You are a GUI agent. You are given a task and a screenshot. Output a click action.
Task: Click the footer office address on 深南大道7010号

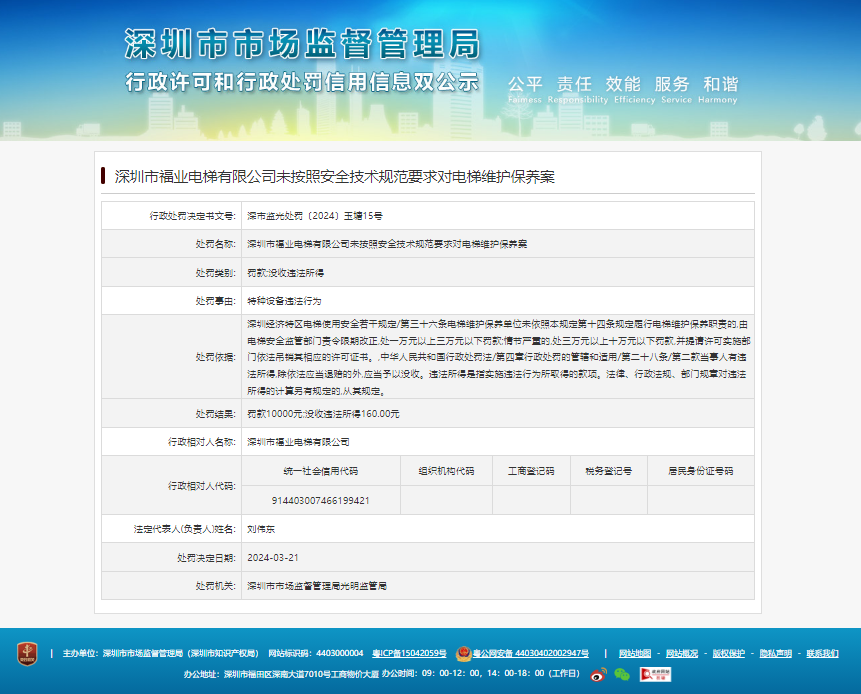pos(281,674)
